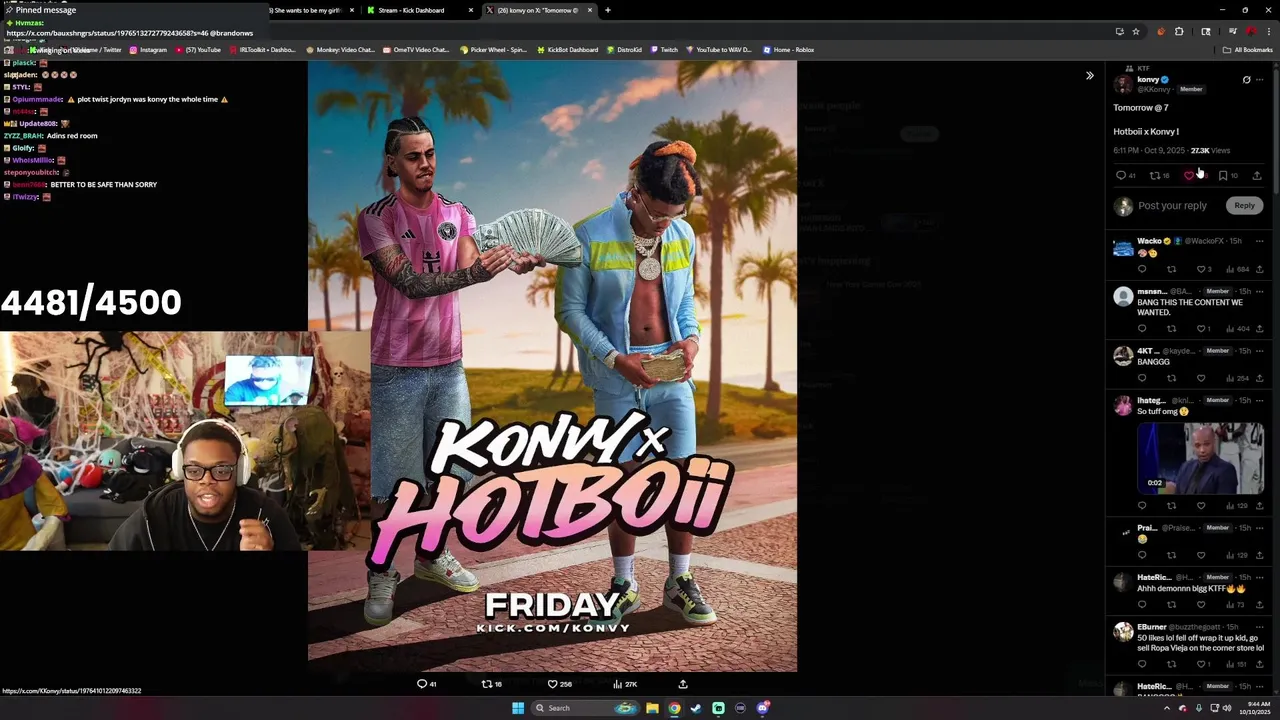Image resolution: width=1280 pixels, height=720 pixels.
Task: Like the BANG THIS THE CONTENT reply
Action: click(x=1201, y=328)
